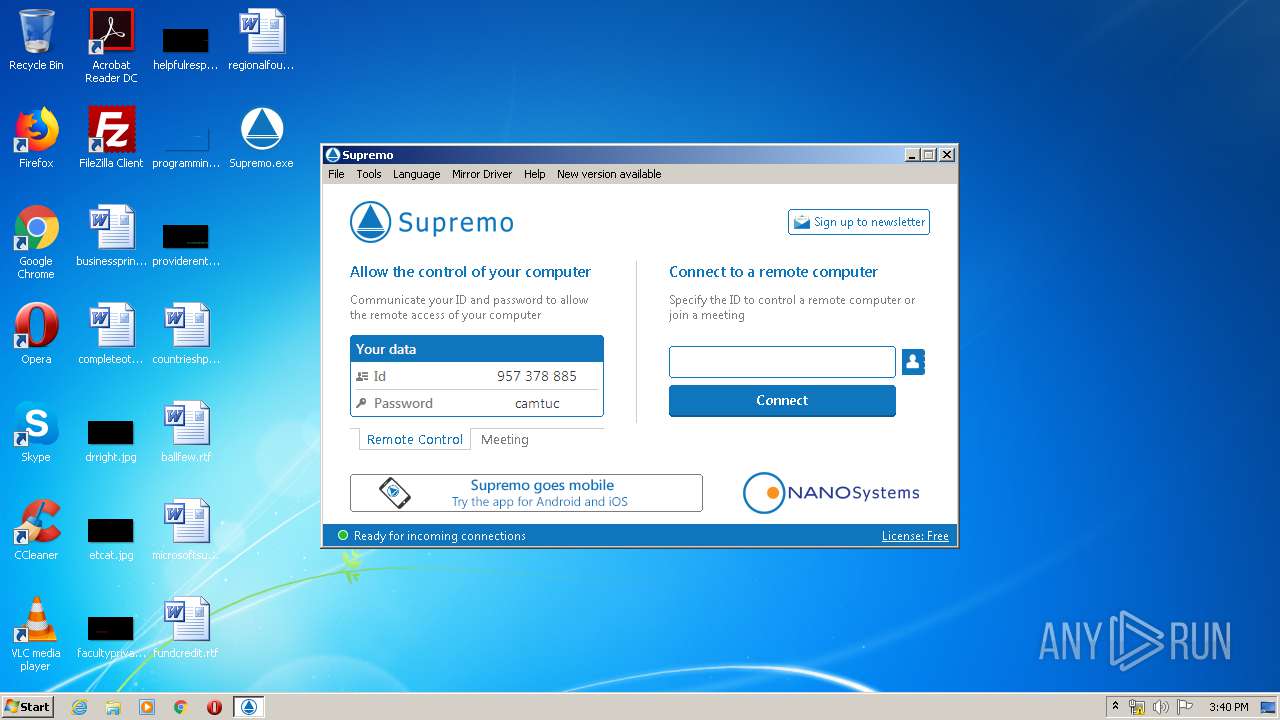Click the Chrome taskbar icon
The image size is (1280, 720).
[180, 707]
